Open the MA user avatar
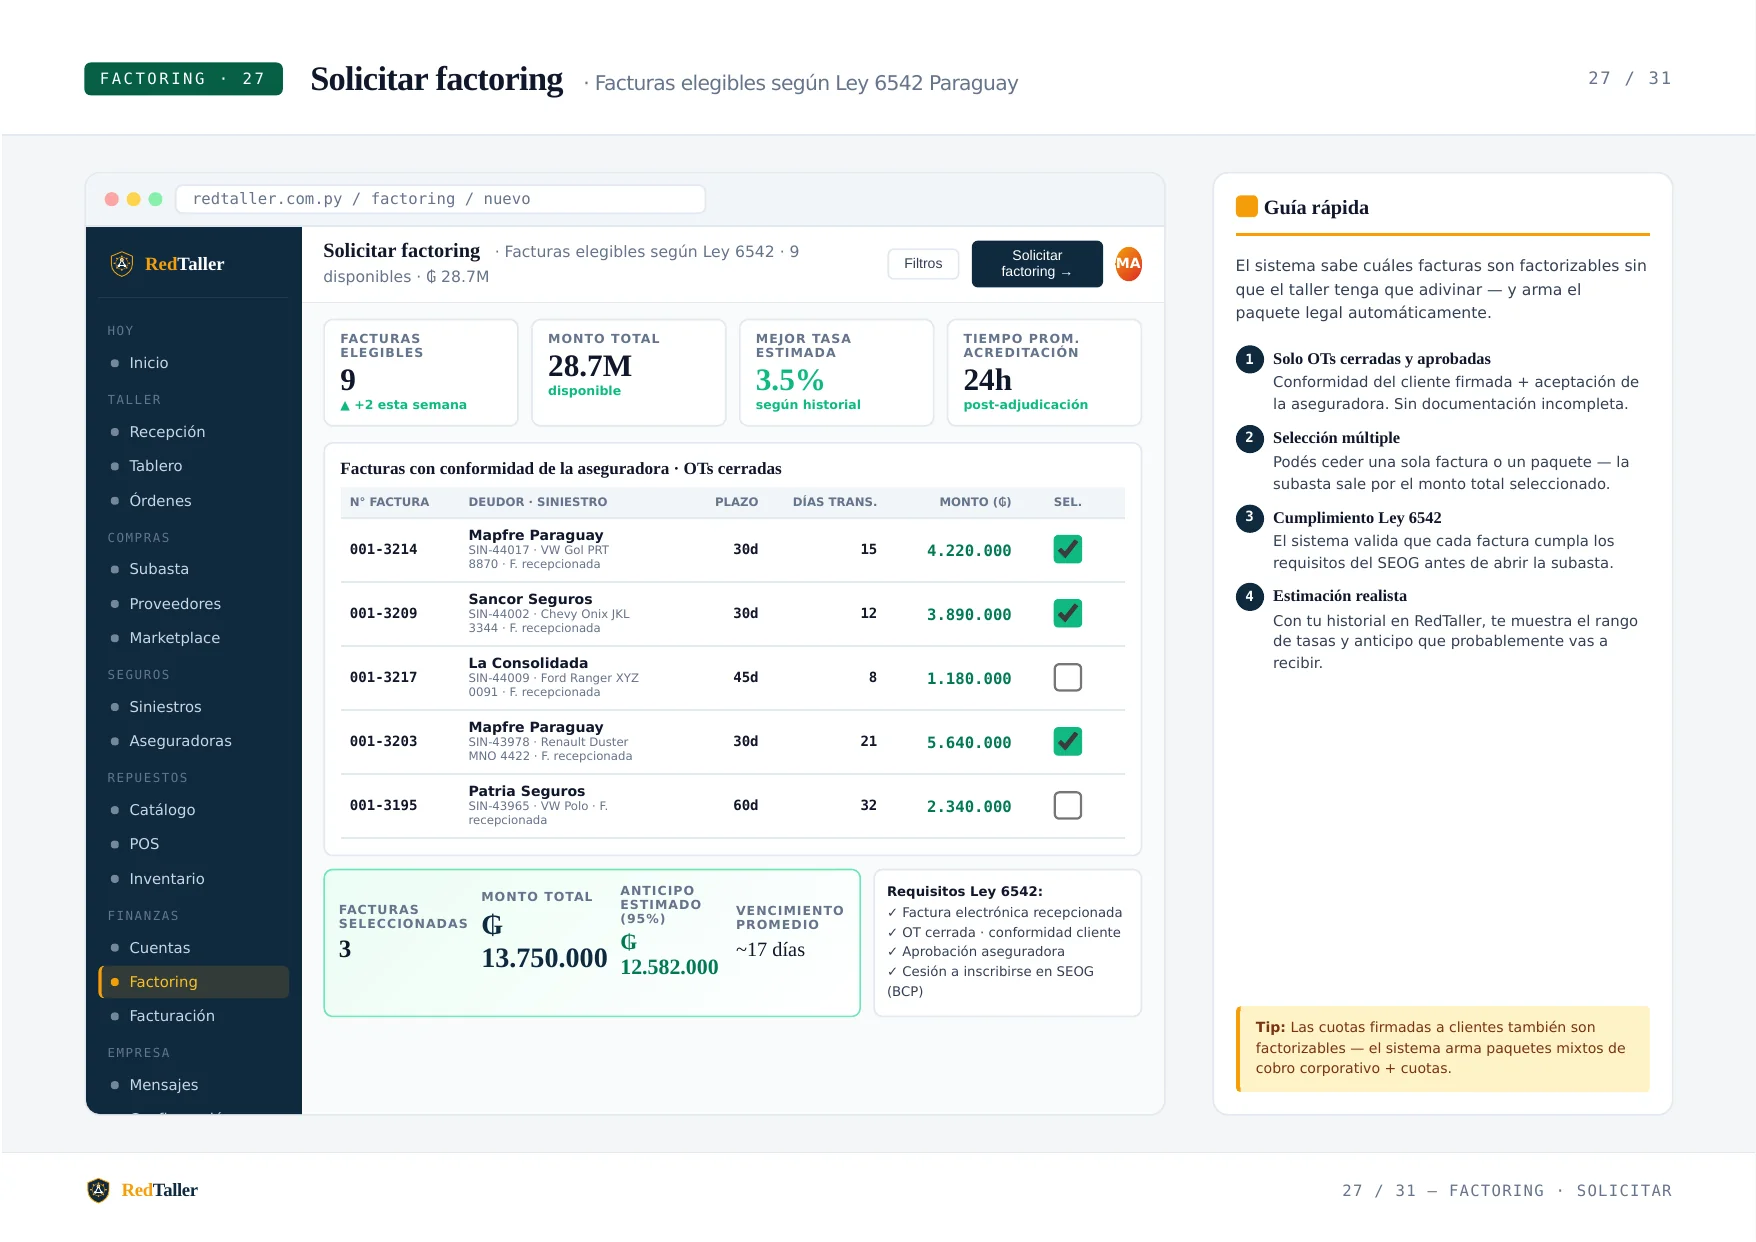The image size is (1756, 1242). (x=1128, y=264)
